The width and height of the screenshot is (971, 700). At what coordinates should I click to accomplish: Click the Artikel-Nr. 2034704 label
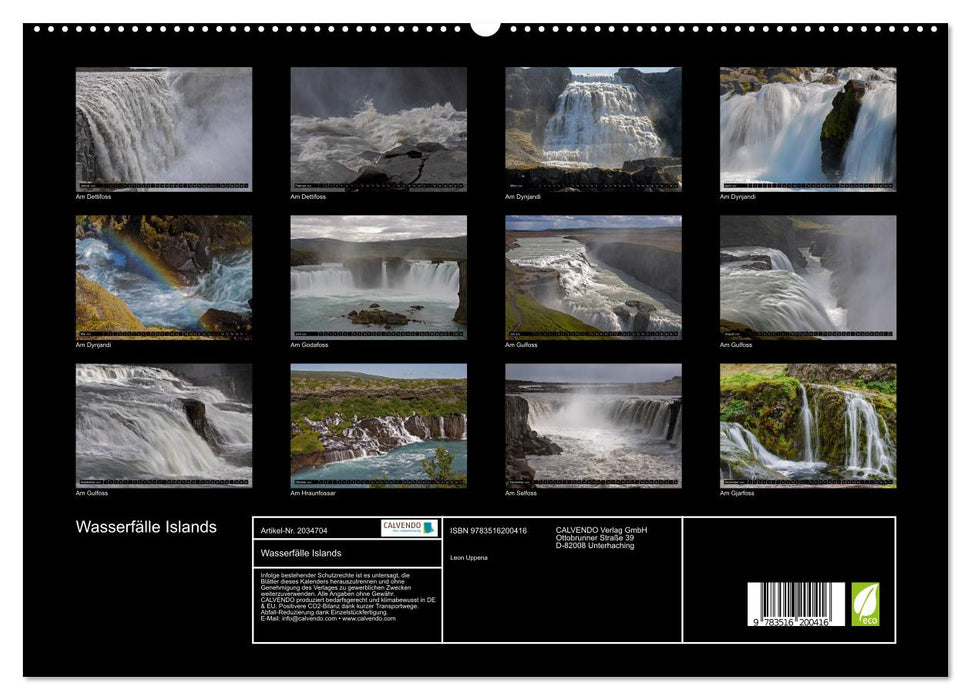coord(295,530)
